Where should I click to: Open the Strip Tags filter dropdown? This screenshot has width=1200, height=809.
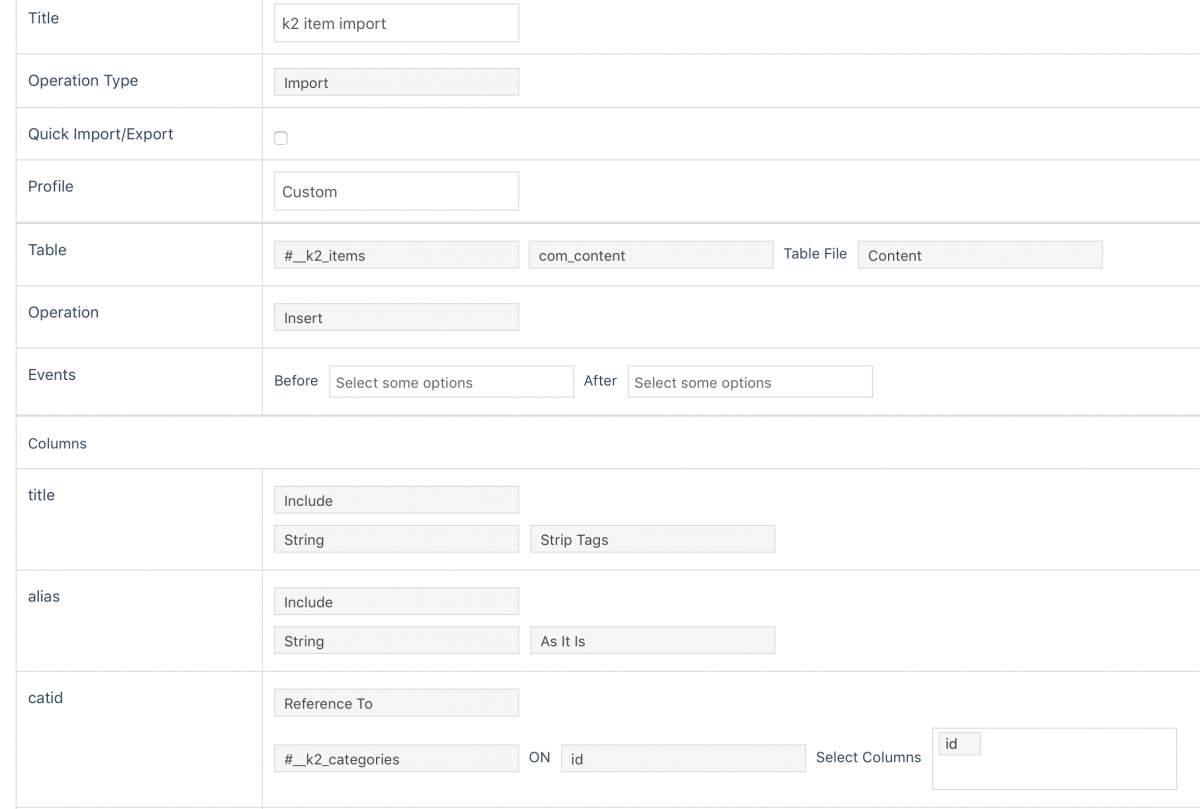pyautogui.click(x=652, y=539)
